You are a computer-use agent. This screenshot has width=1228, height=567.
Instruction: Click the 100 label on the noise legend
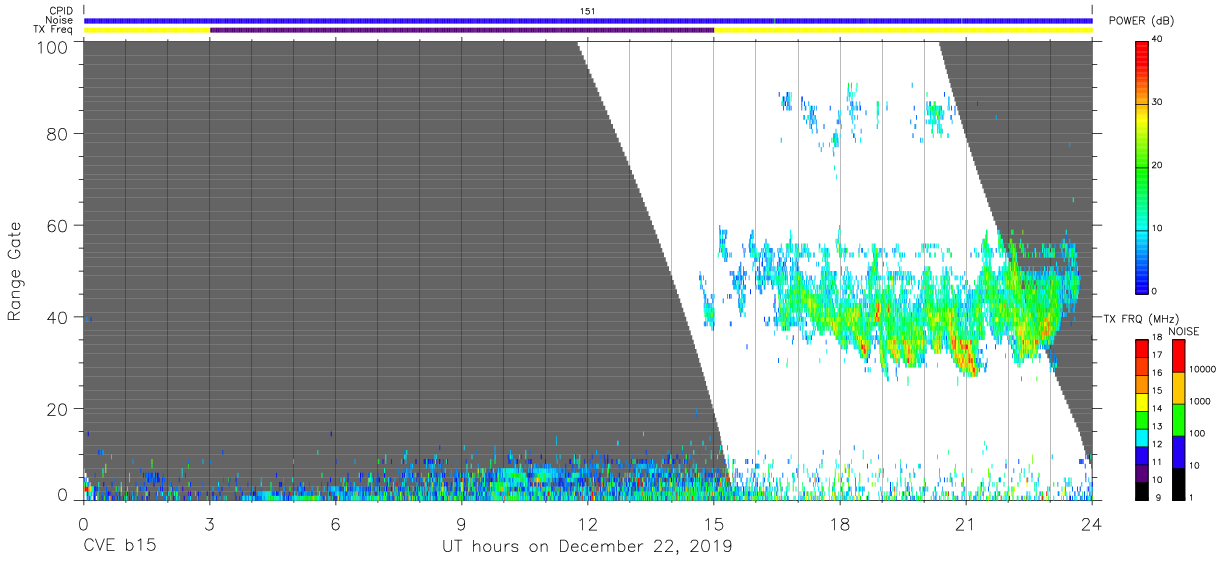pos(1198,434)
